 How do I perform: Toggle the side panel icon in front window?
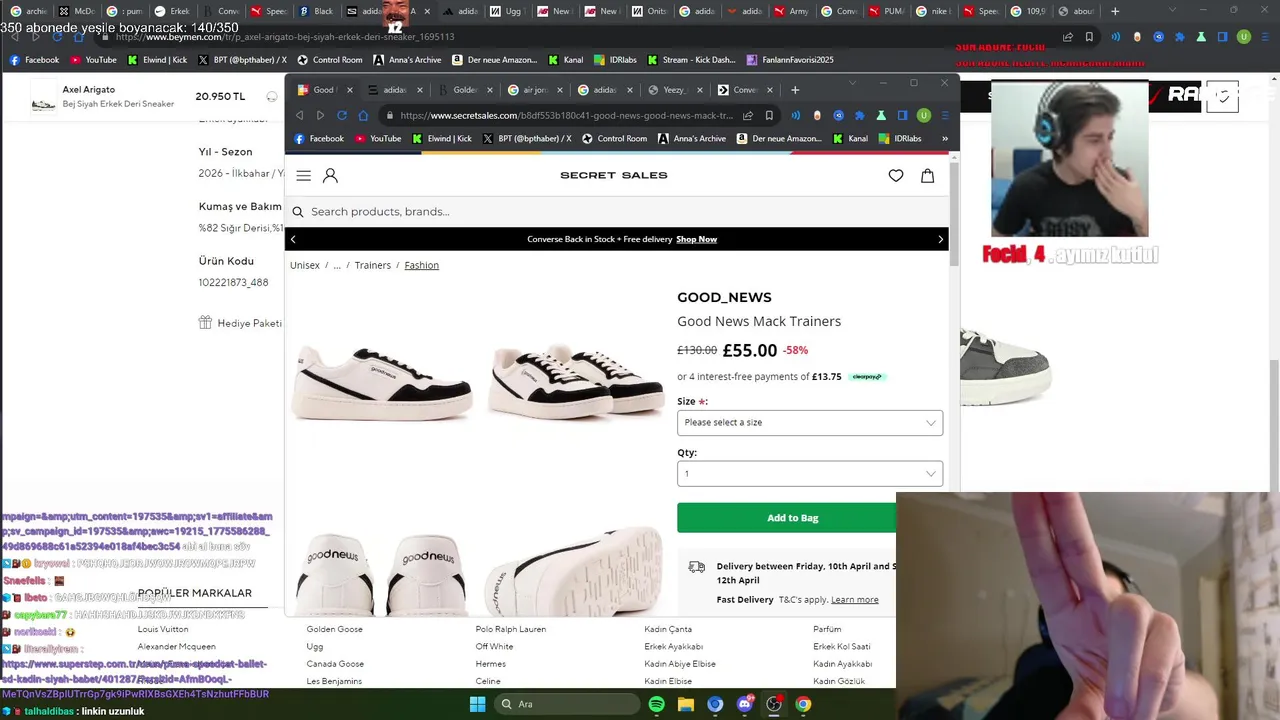(902, 115)
